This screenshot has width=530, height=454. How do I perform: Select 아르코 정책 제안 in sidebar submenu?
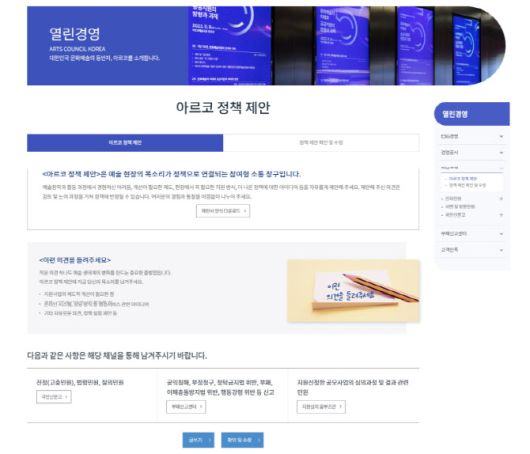tap(463, 178)
